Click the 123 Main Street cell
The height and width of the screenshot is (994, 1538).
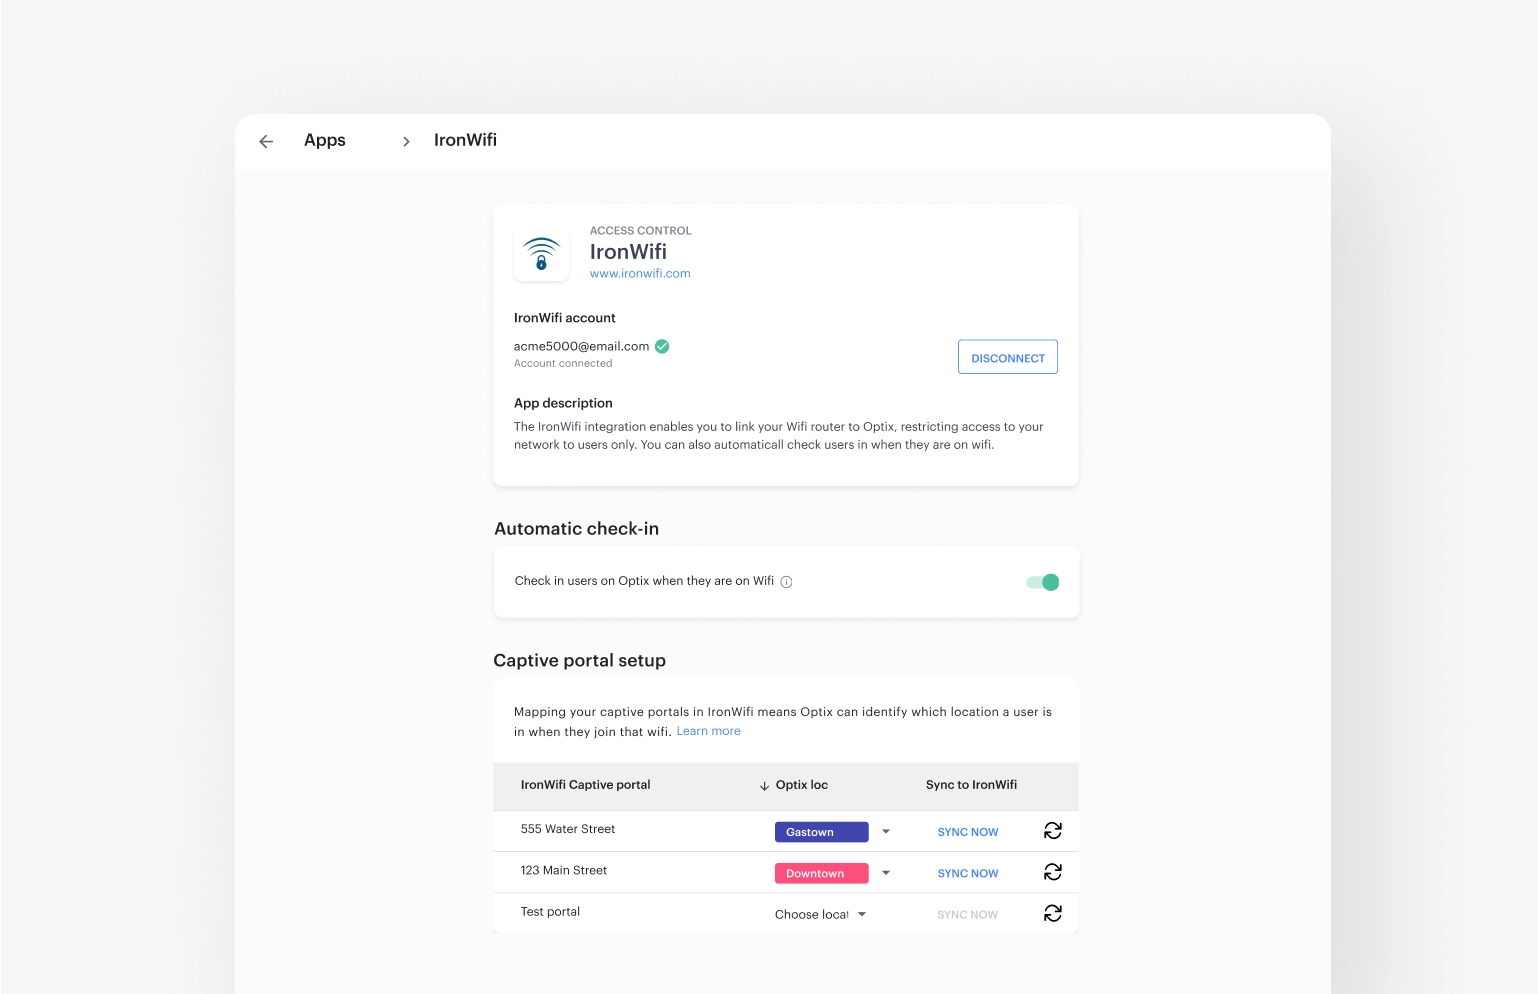(564, 870)
